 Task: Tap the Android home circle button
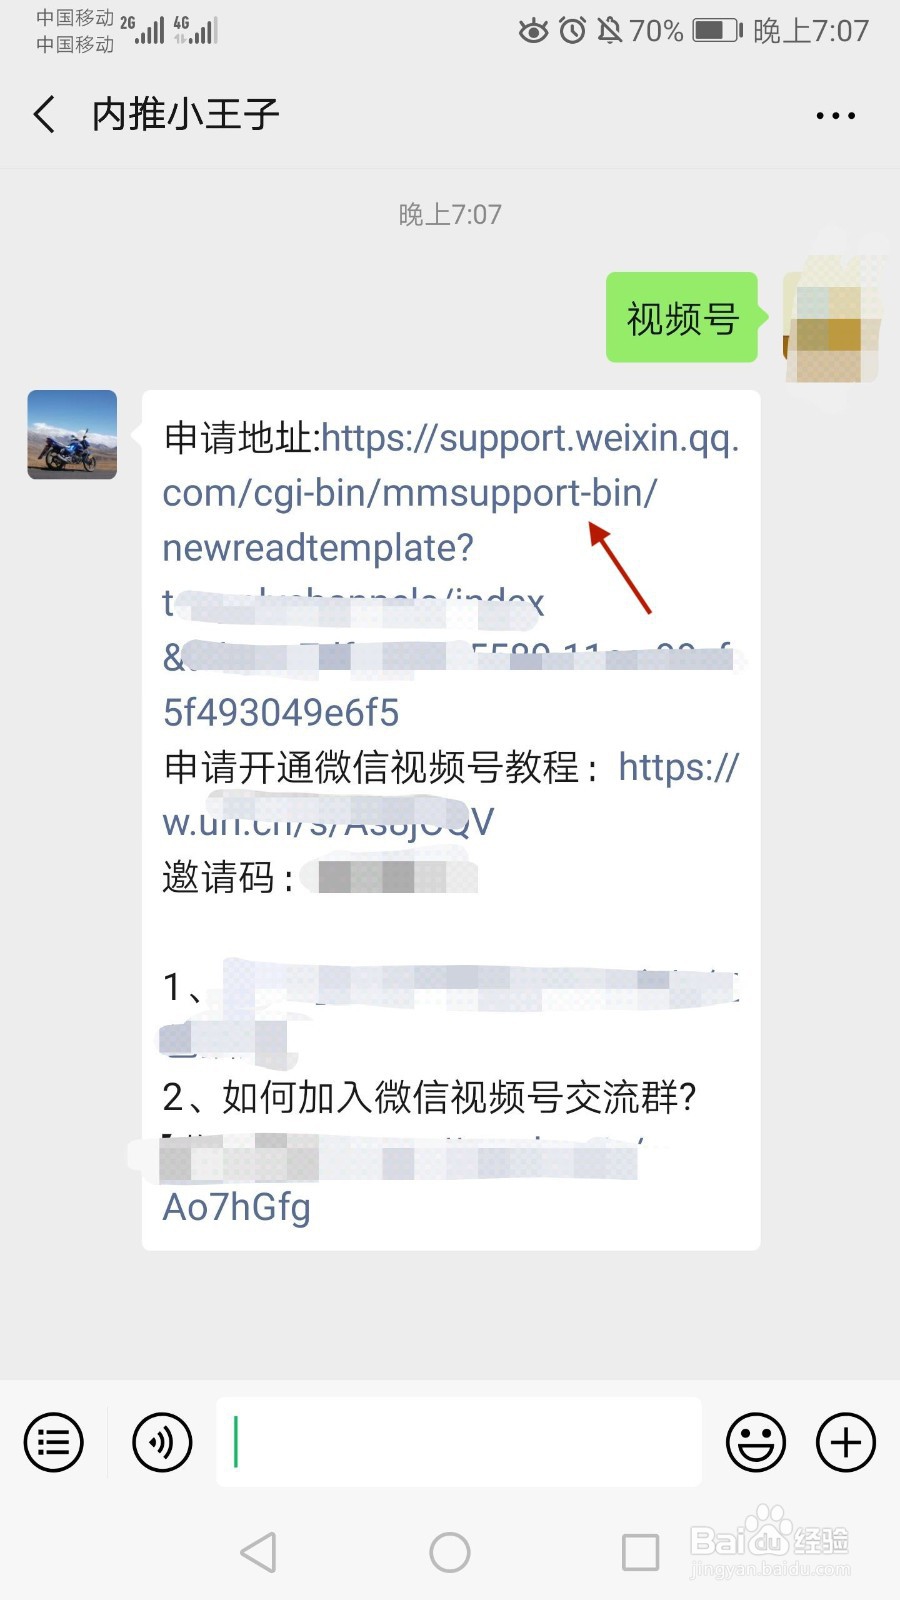pyautogui.click(x=450, y=1552)
